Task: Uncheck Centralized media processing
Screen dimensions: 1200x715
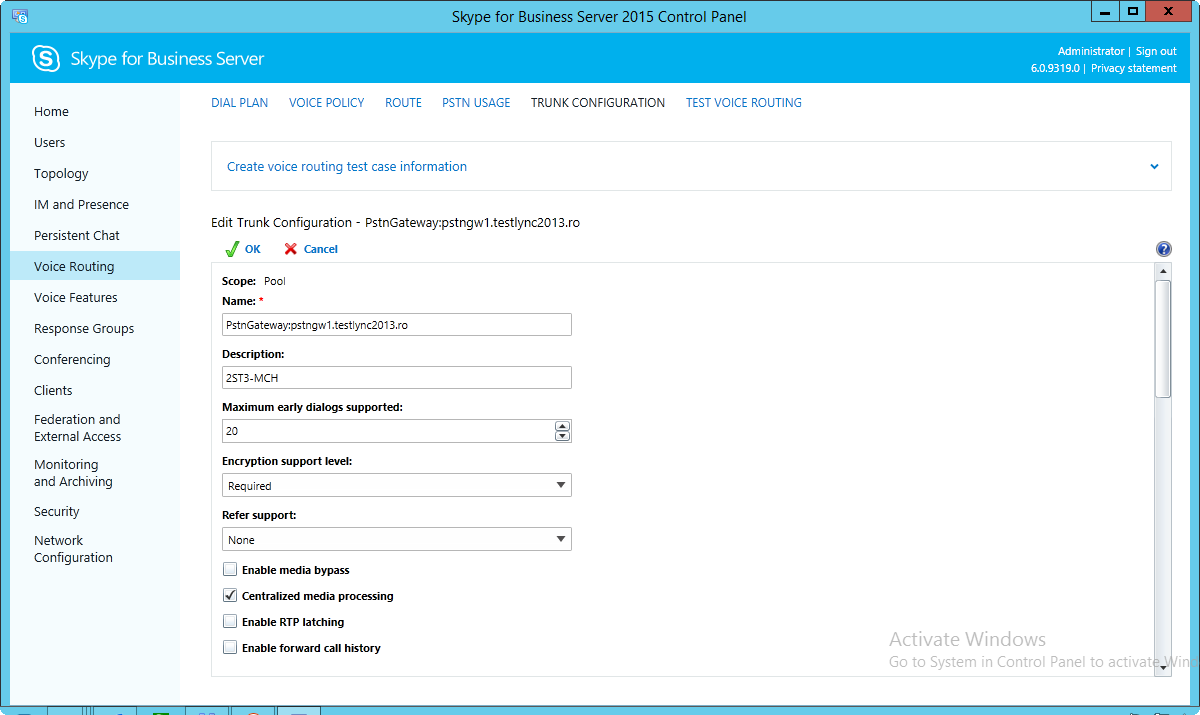Action: 230,596
